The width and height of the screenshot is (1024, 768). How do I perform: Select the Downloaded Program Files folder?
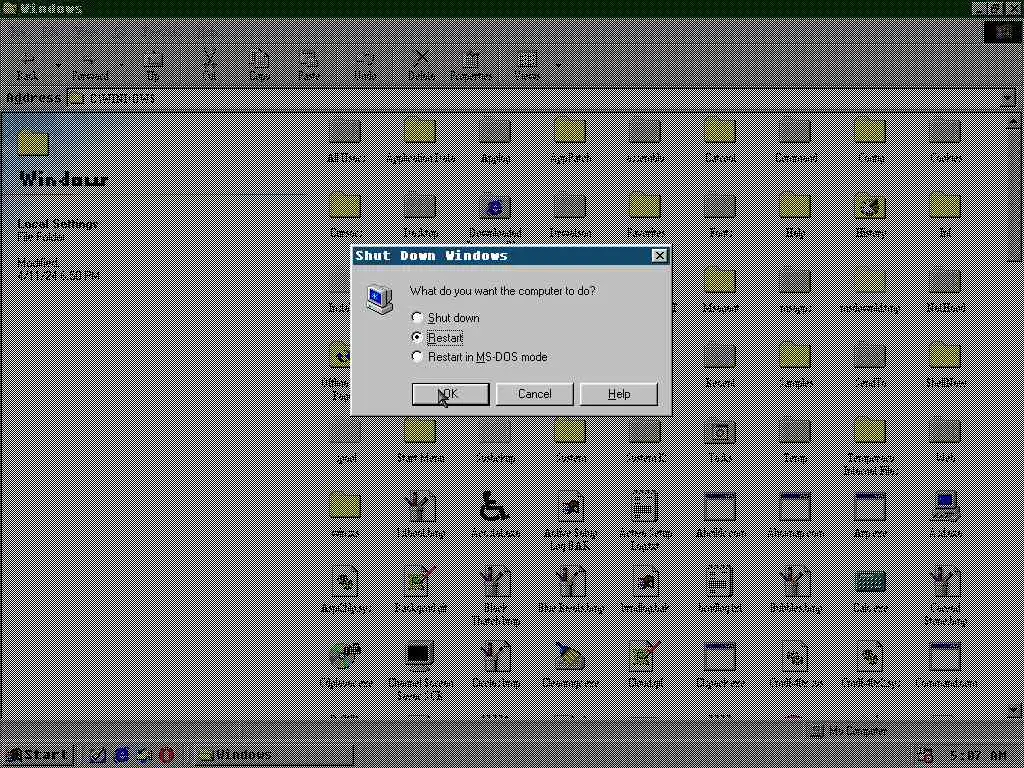tap(495, 219)
